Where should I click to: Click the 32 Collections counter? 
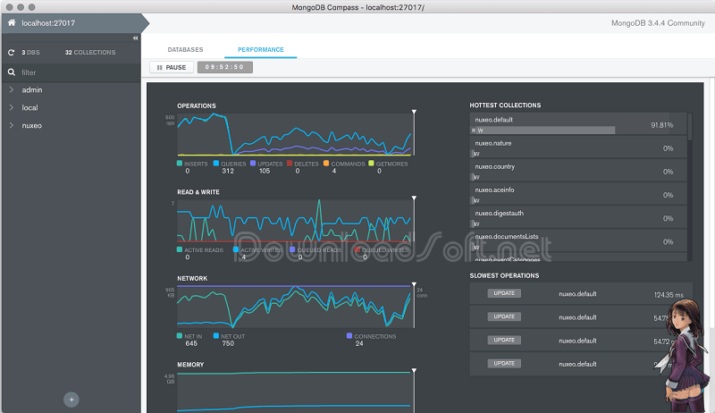pos(90,53)
